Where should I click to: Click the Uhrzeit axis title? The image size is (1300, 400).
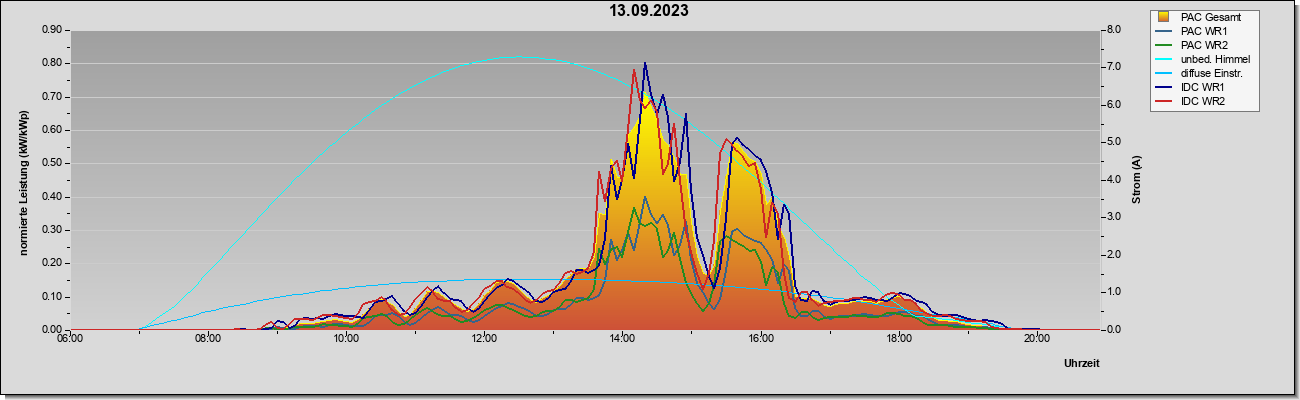(1082, 363)
